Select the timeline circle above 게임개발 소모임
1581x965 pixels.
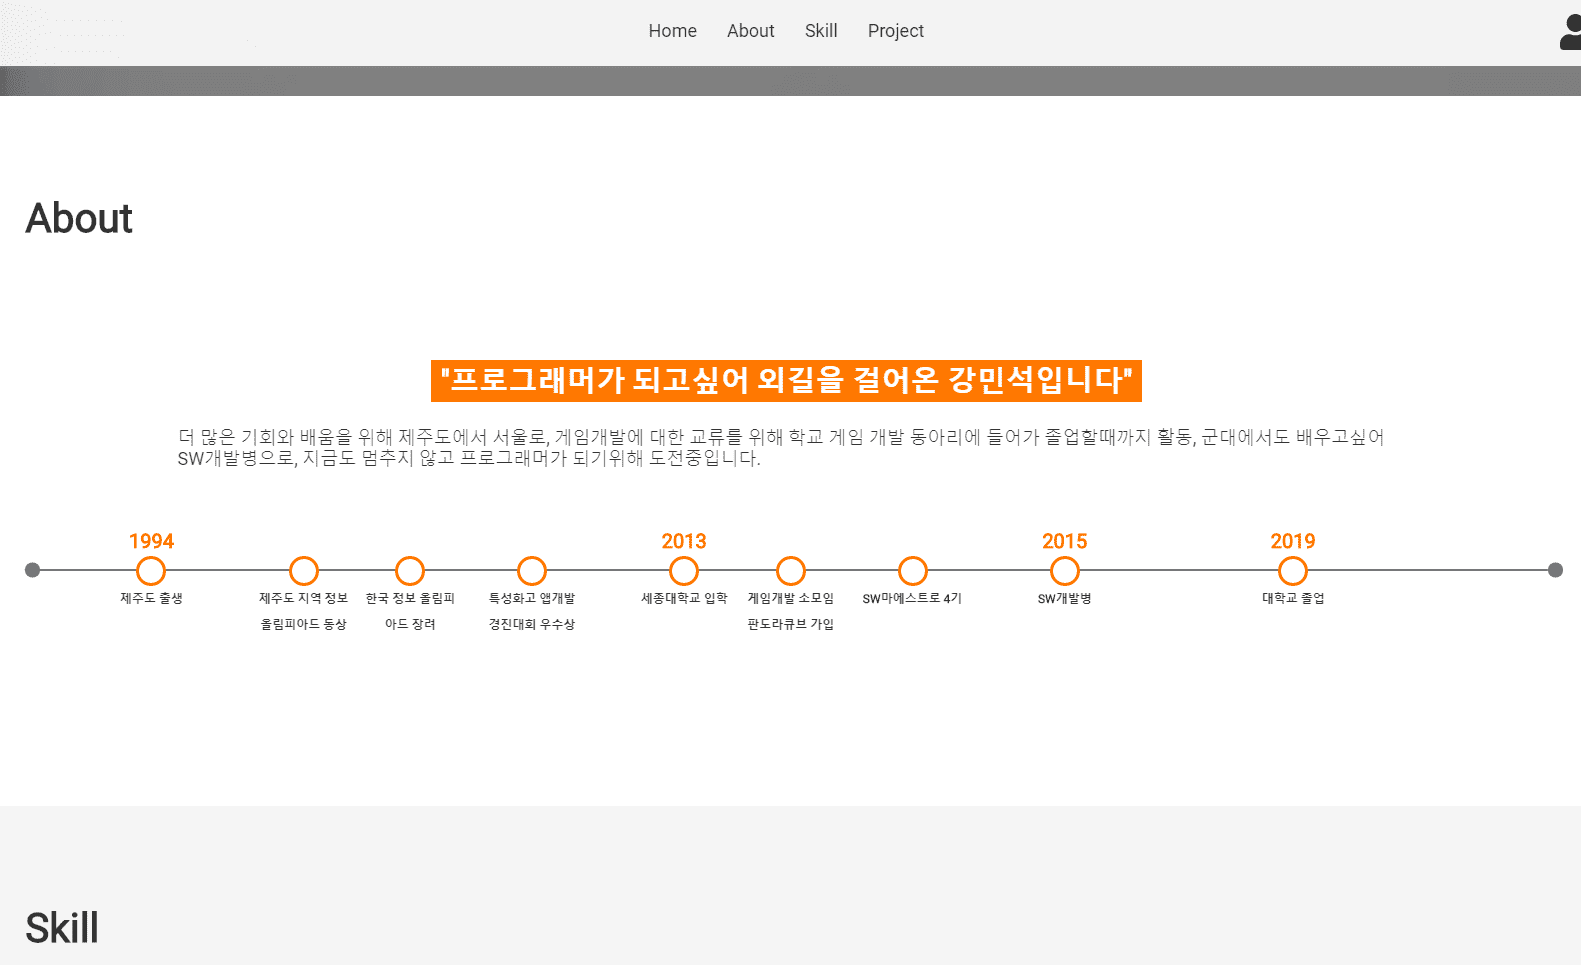coord(791,571)
